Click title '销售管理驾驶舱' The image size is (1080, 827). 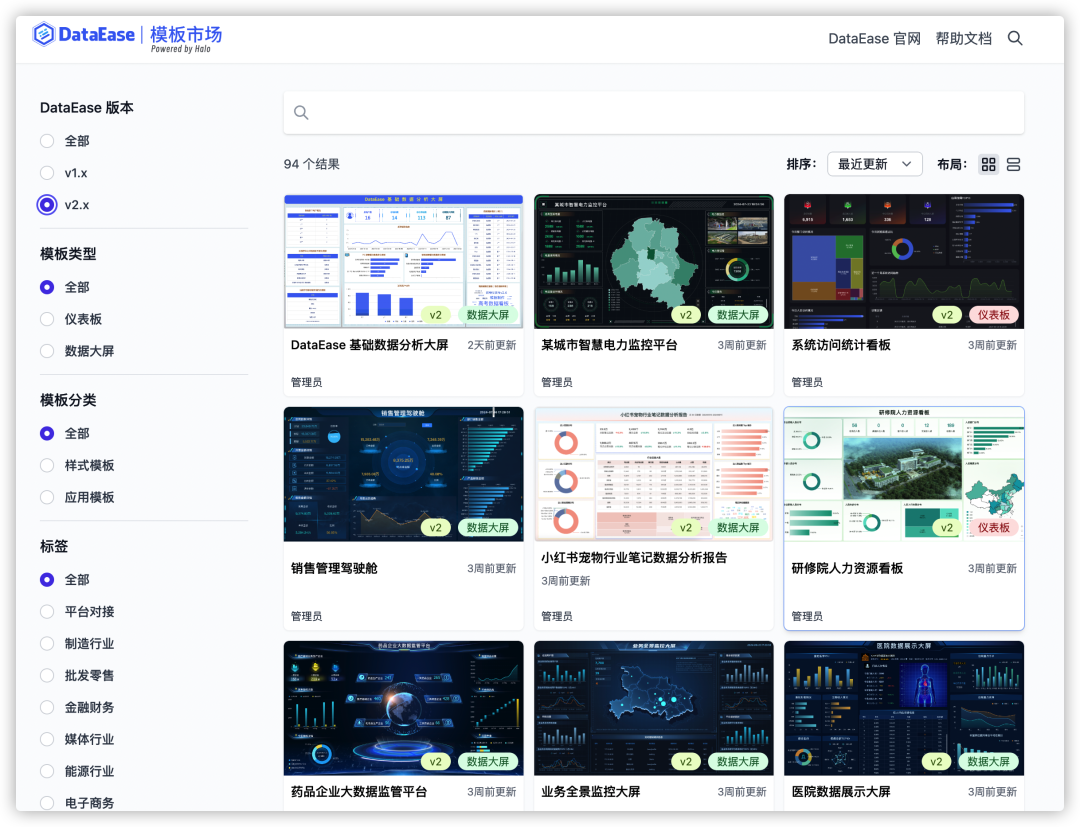pyautogui.click(x=334, y=568)
